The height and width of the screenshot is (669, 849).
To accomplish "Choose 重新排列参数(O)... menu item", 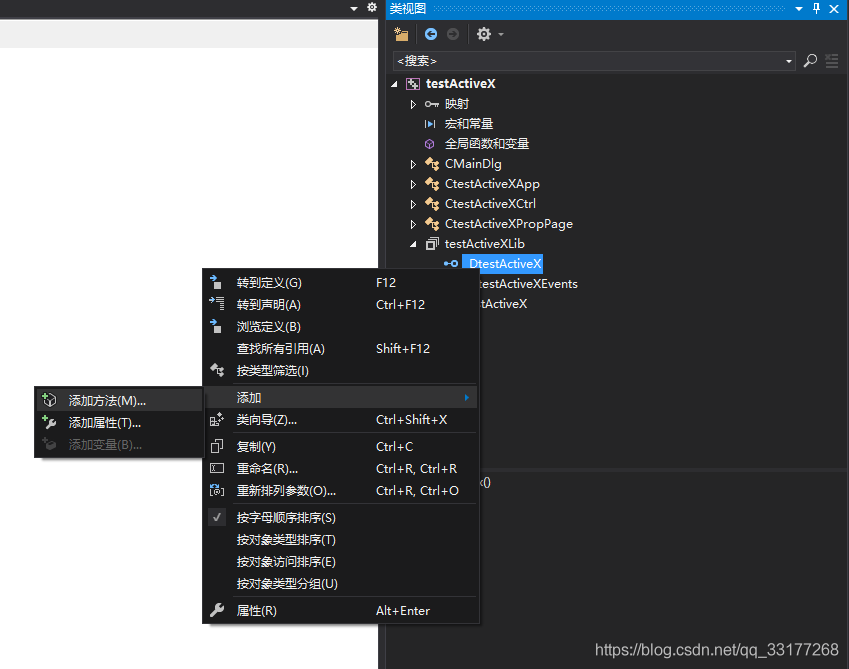I will click(341, 490).
